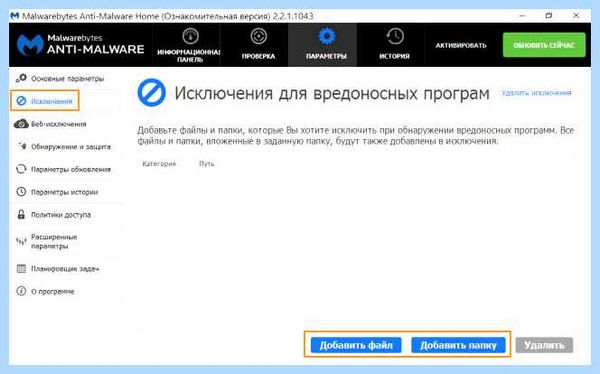
Task: Click the refresh arrows icon beside Параметры обновления
Action: click(x=21, y=169)
